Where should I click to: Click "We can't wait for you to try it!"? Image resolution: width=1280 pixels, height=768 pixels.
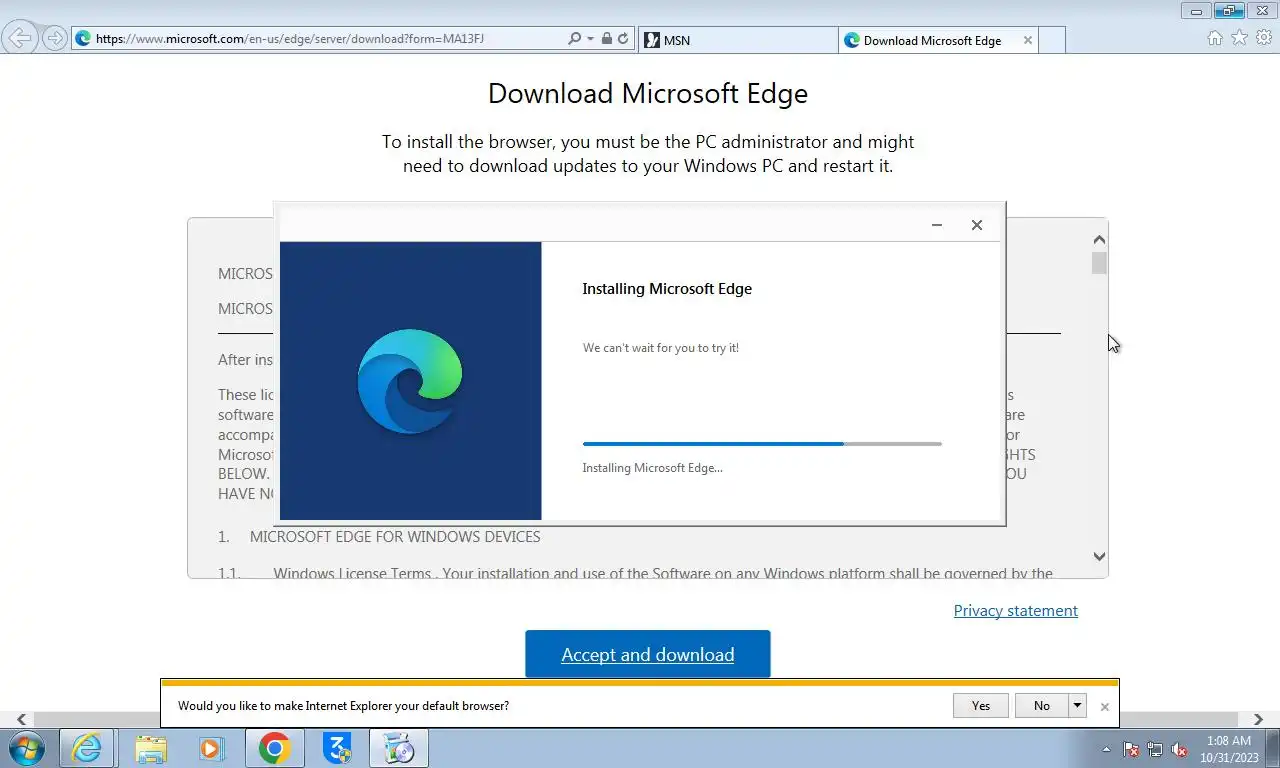(661, 348)
